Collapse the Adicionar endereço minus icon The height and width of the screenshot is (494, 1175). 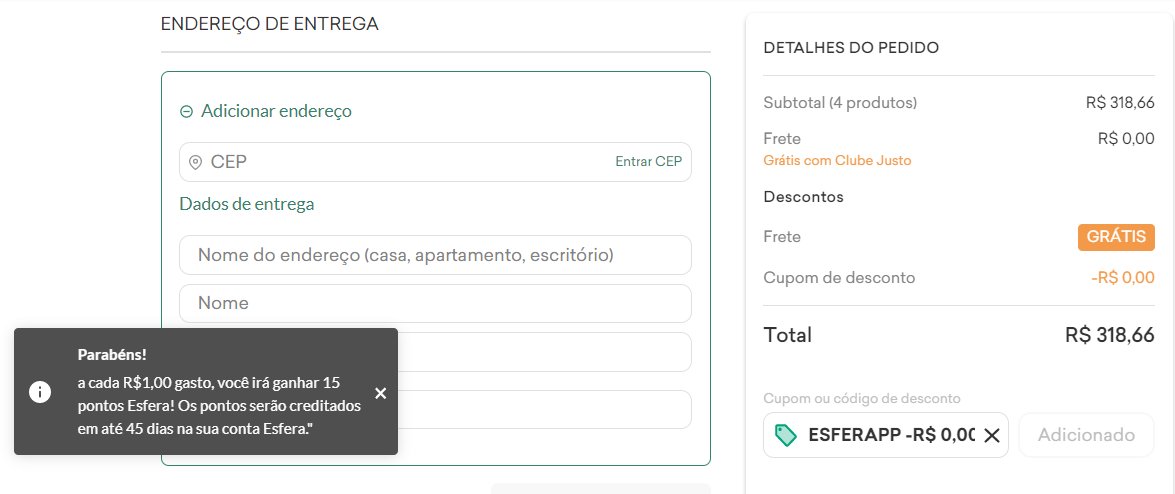[187, 112]
